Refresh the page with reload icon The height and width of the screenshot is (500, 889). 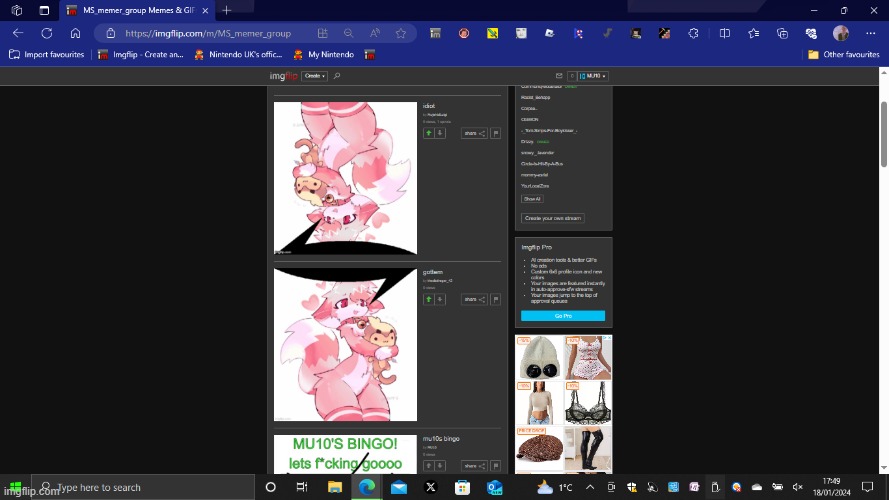[x=46, y=33]
